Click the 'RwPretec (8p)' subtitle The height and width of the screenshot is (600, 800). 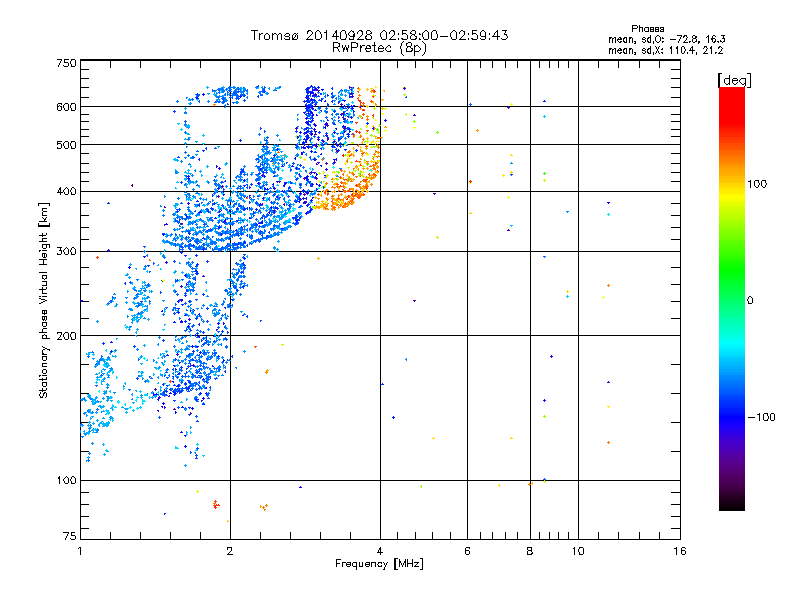coord(379,48)
